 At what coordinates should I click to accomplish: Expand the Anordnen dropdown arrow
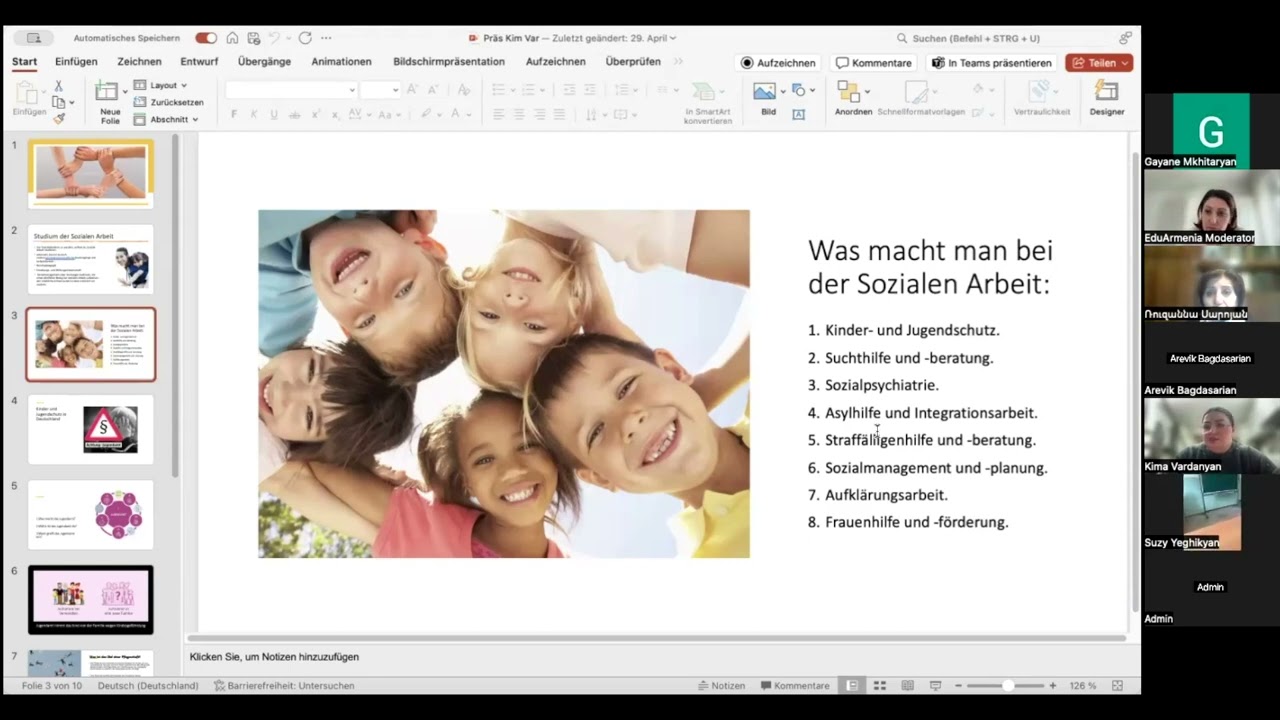click(x=866, y=91)
